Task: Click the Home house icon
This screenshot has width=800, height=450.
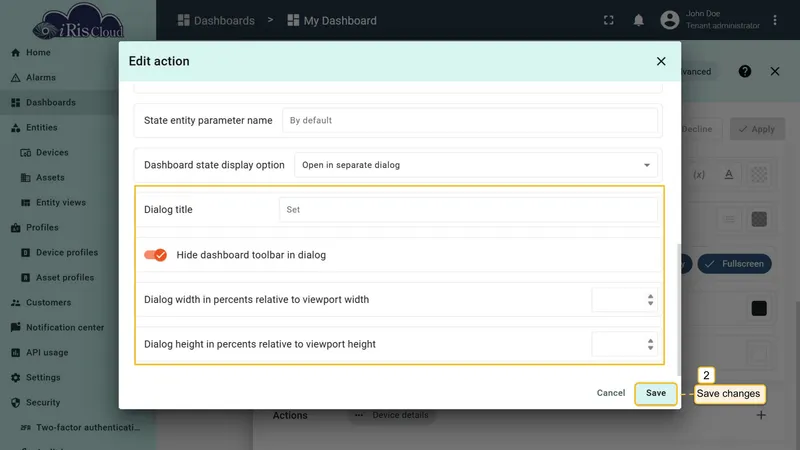Action: [x=15, y=53]
